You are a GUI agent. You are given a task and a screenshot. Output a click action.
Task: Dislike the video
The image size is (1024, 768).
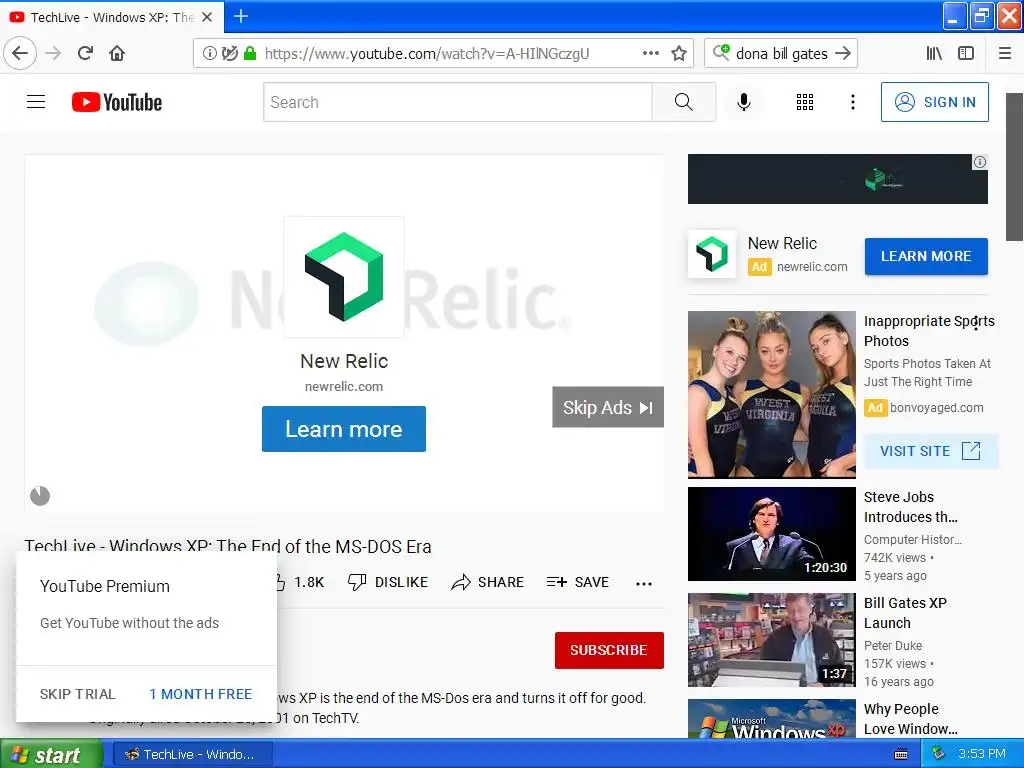pyautogui.click(x=387, y=582)
